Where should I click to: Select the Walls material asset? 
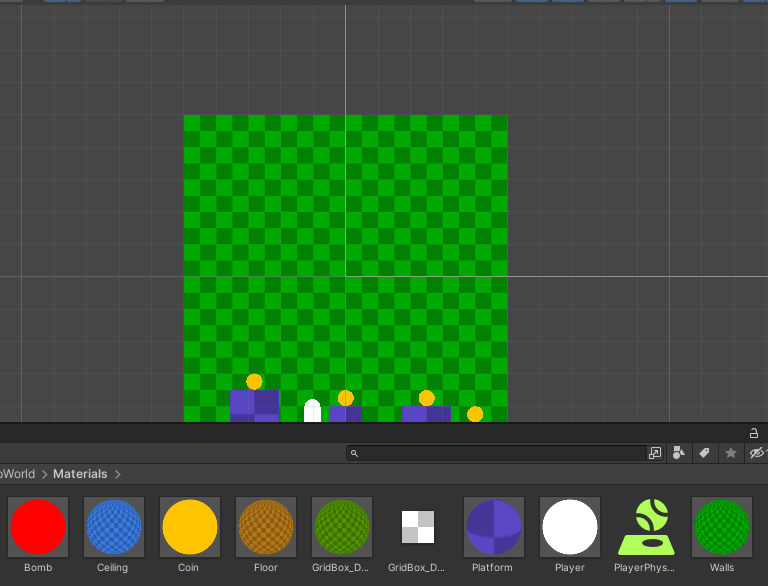[x=722, y=527]
